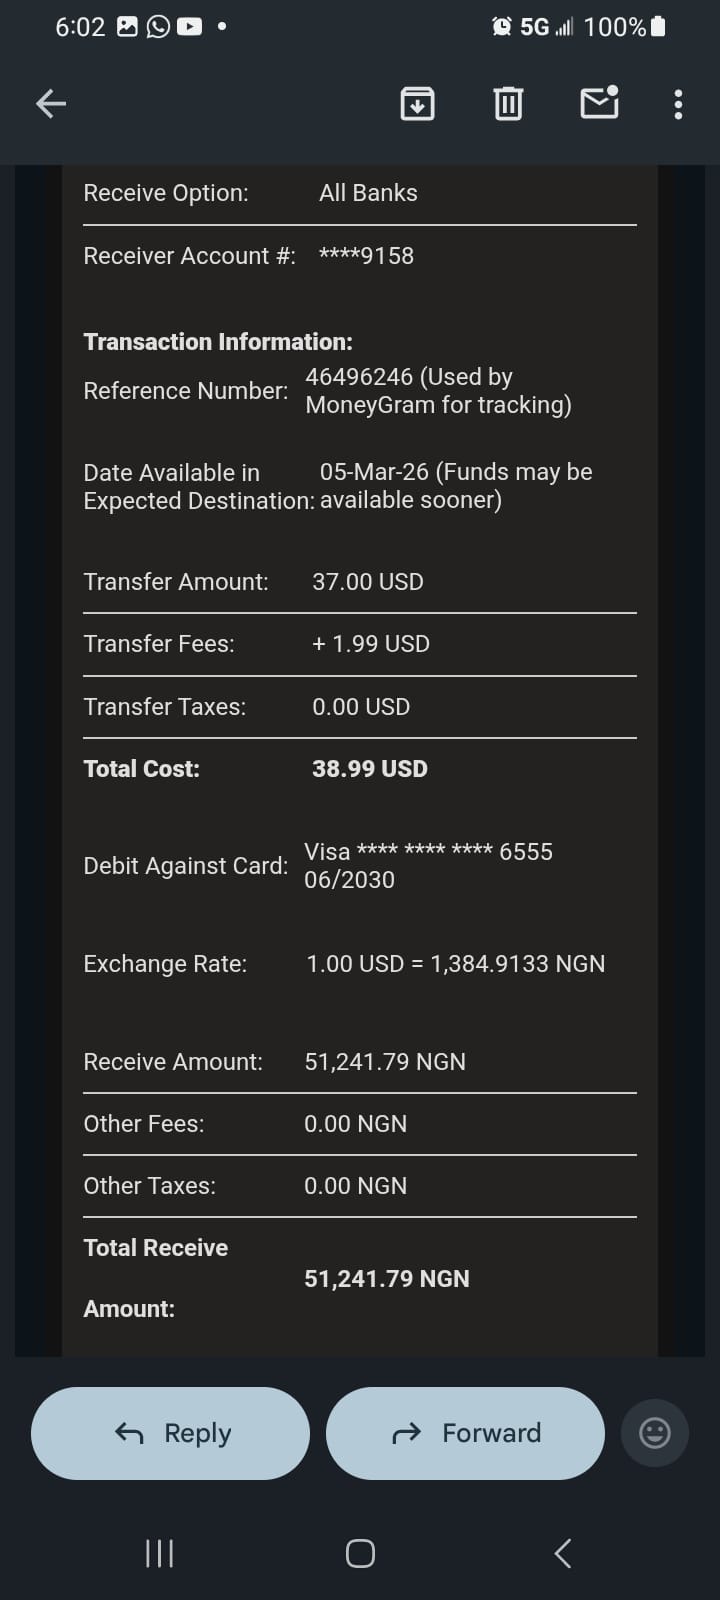Screen dimensions: 720x1600
Task: Open the three-dot more options menu
Action: pos(678,104)
